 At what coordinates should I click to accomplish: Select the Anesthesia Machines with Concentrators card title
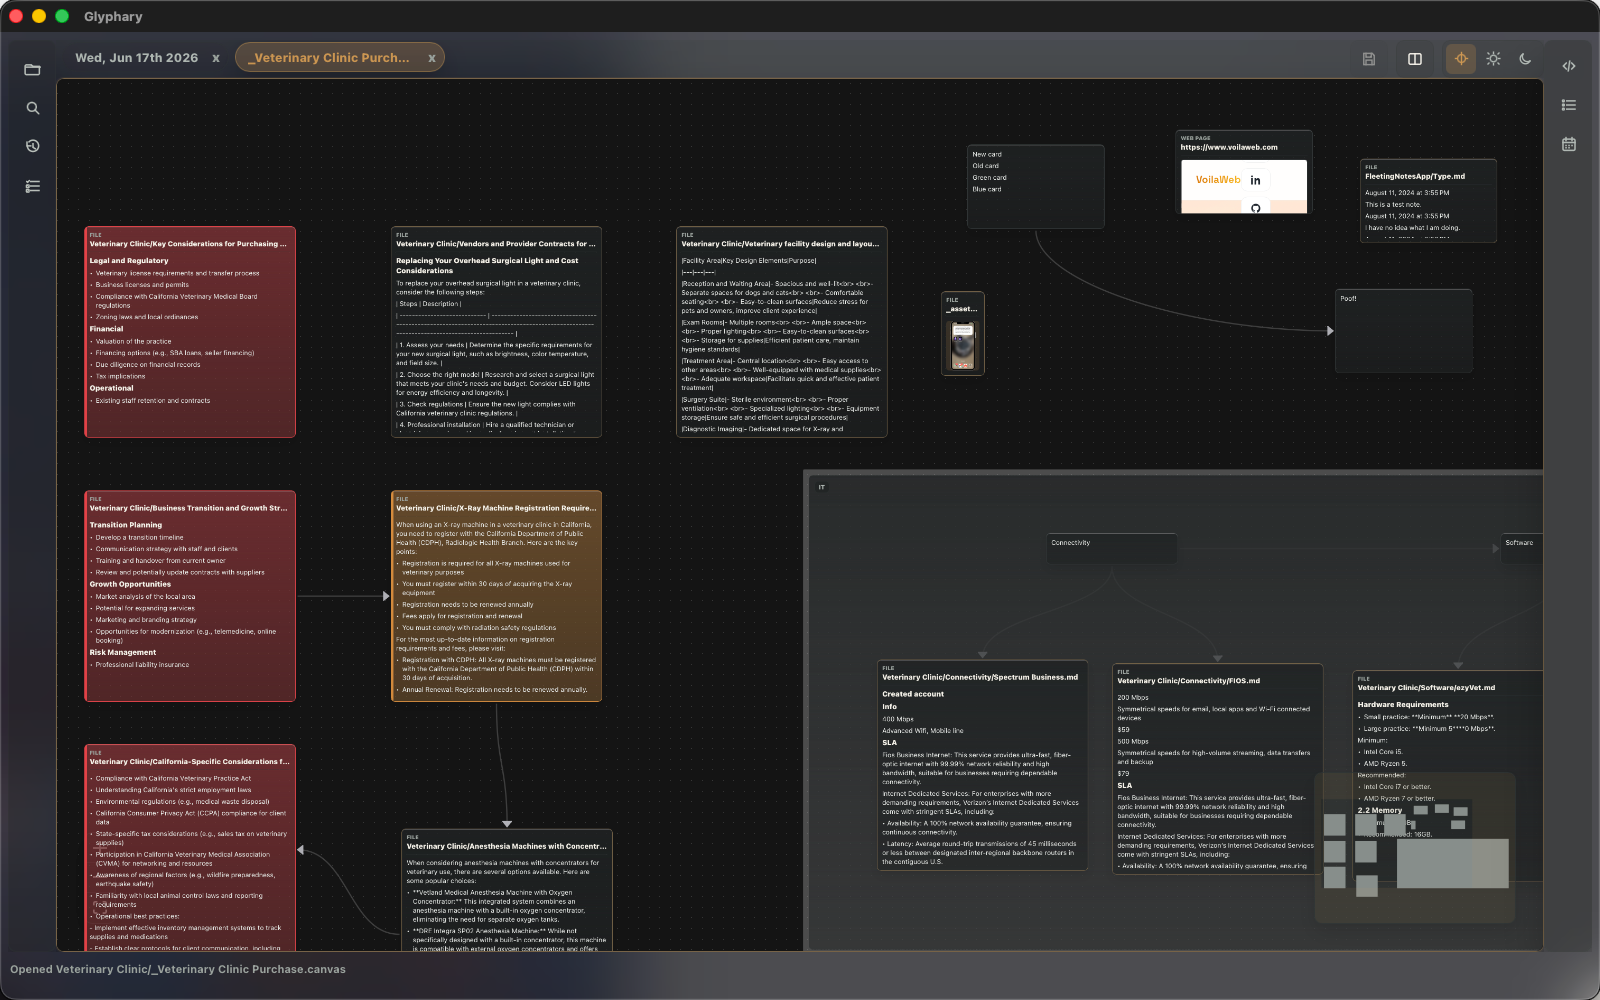[506, 846]
